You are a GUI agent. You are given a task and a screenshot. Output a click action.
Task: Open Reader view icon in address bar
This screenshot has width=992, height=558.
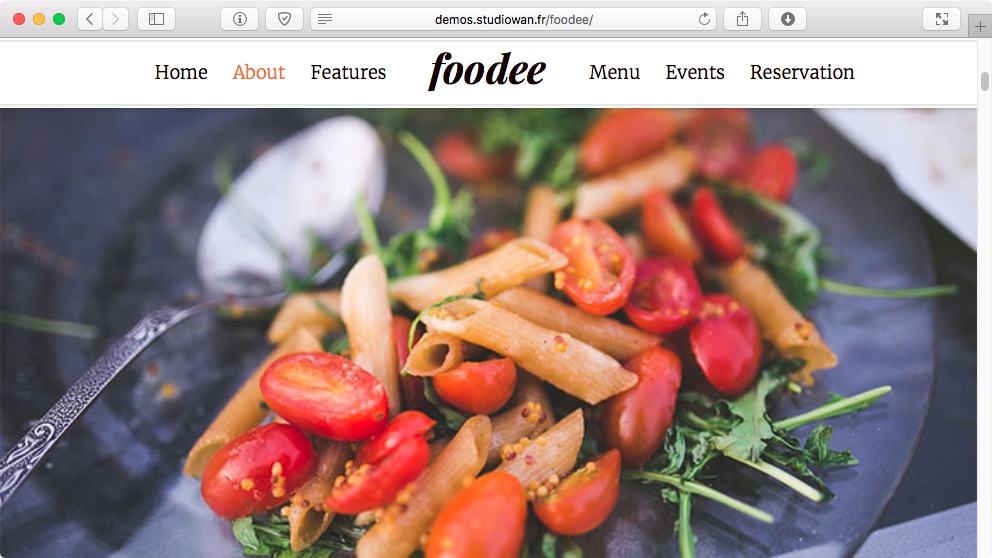pos(325,20)
